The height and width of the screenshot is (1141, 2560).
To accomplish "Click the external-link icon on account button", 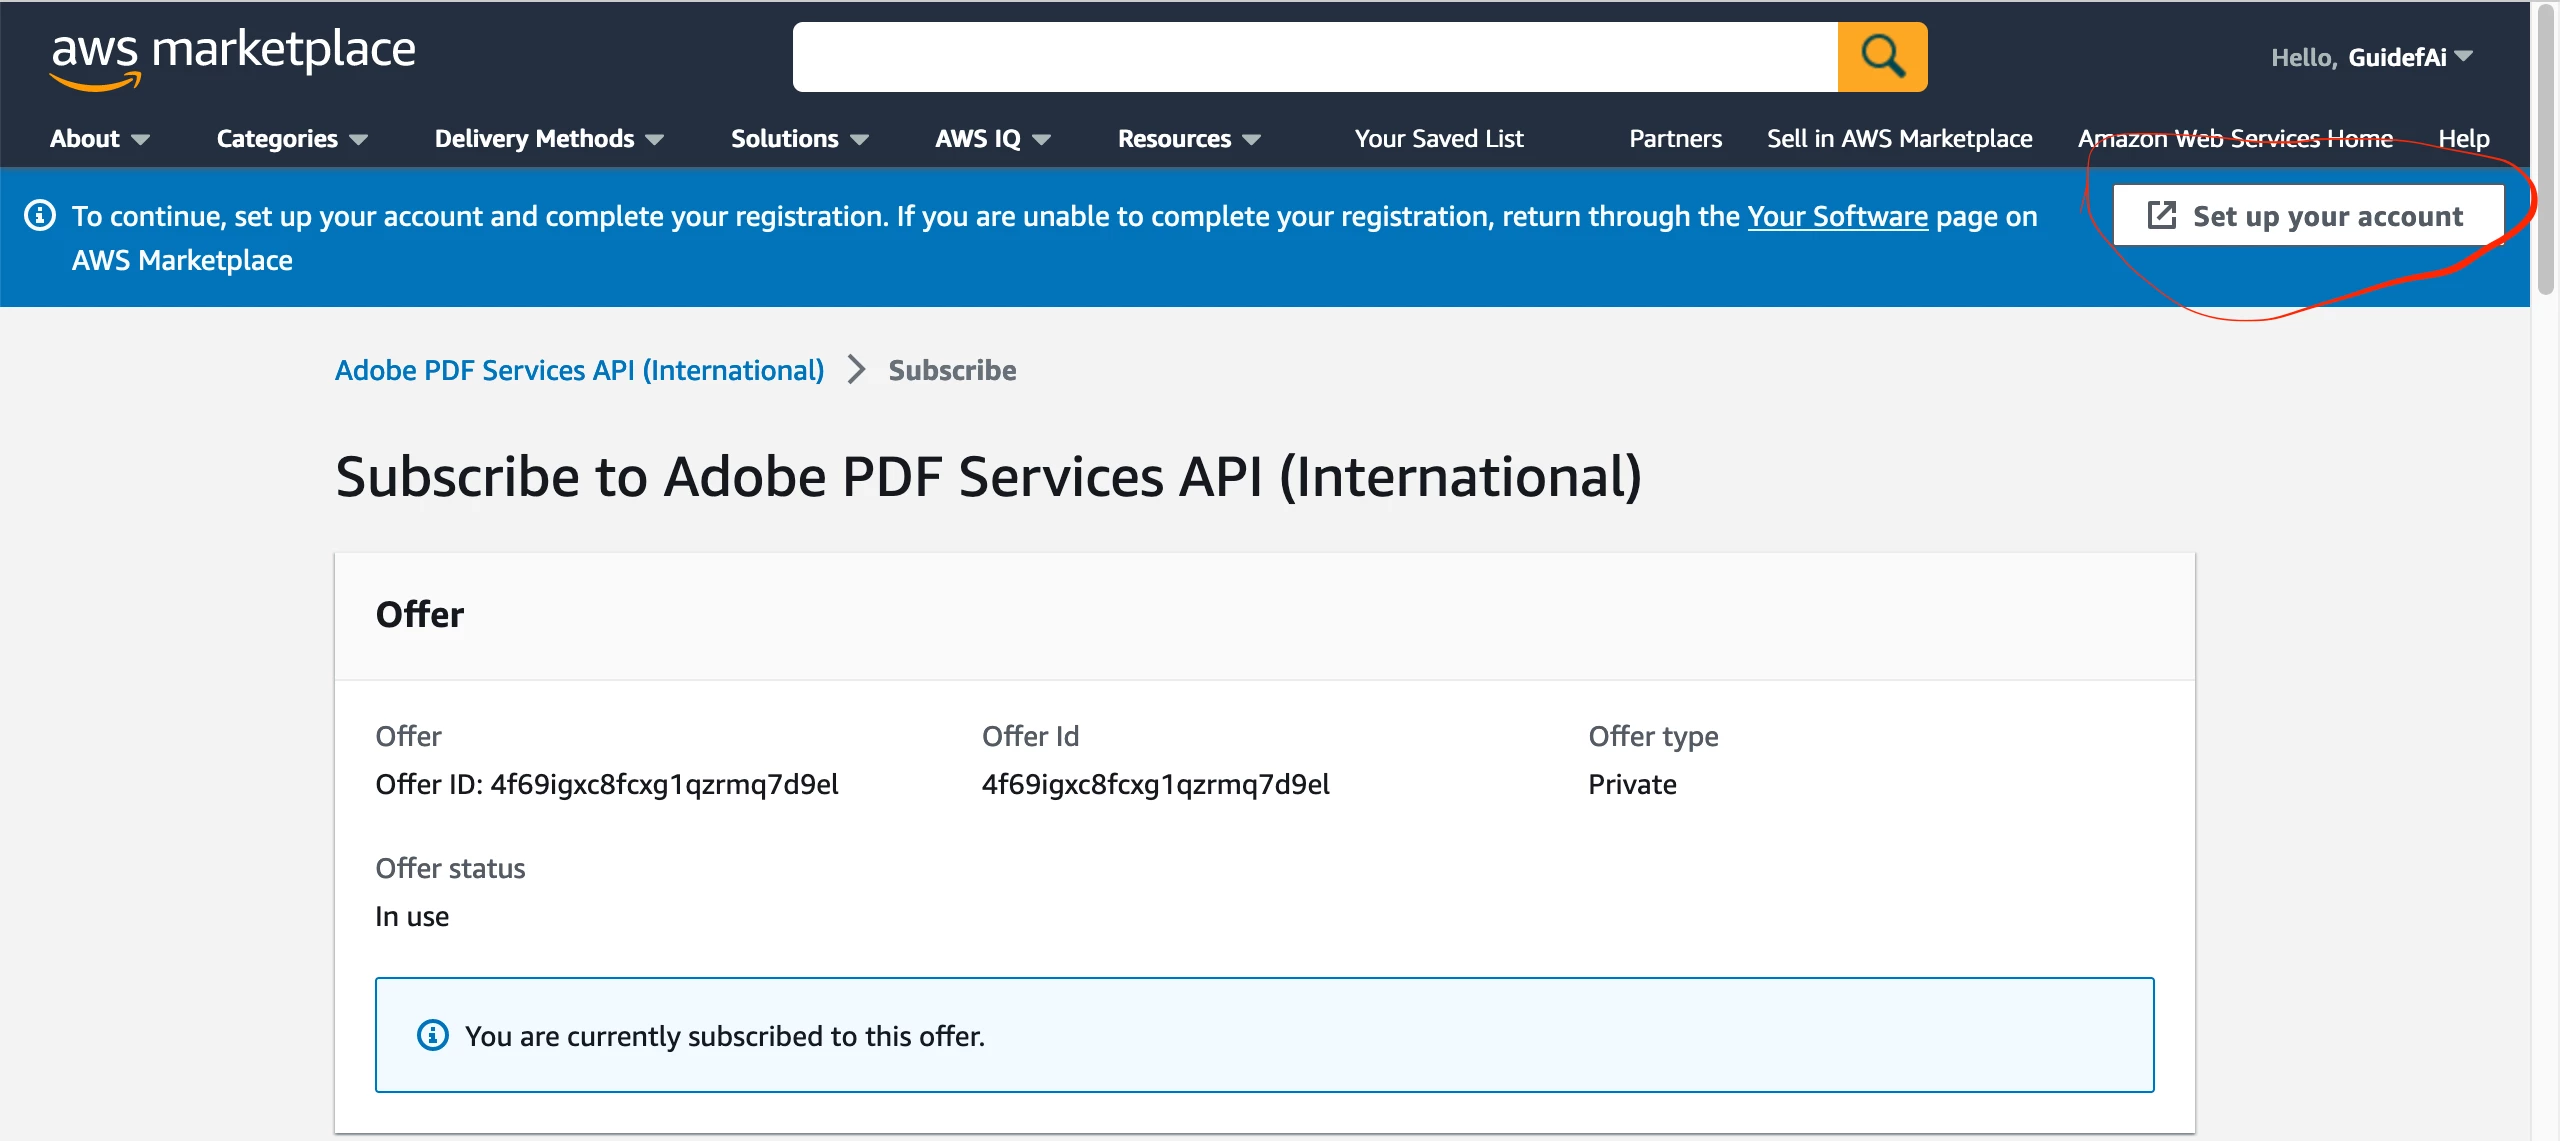I will (2162, 215).
